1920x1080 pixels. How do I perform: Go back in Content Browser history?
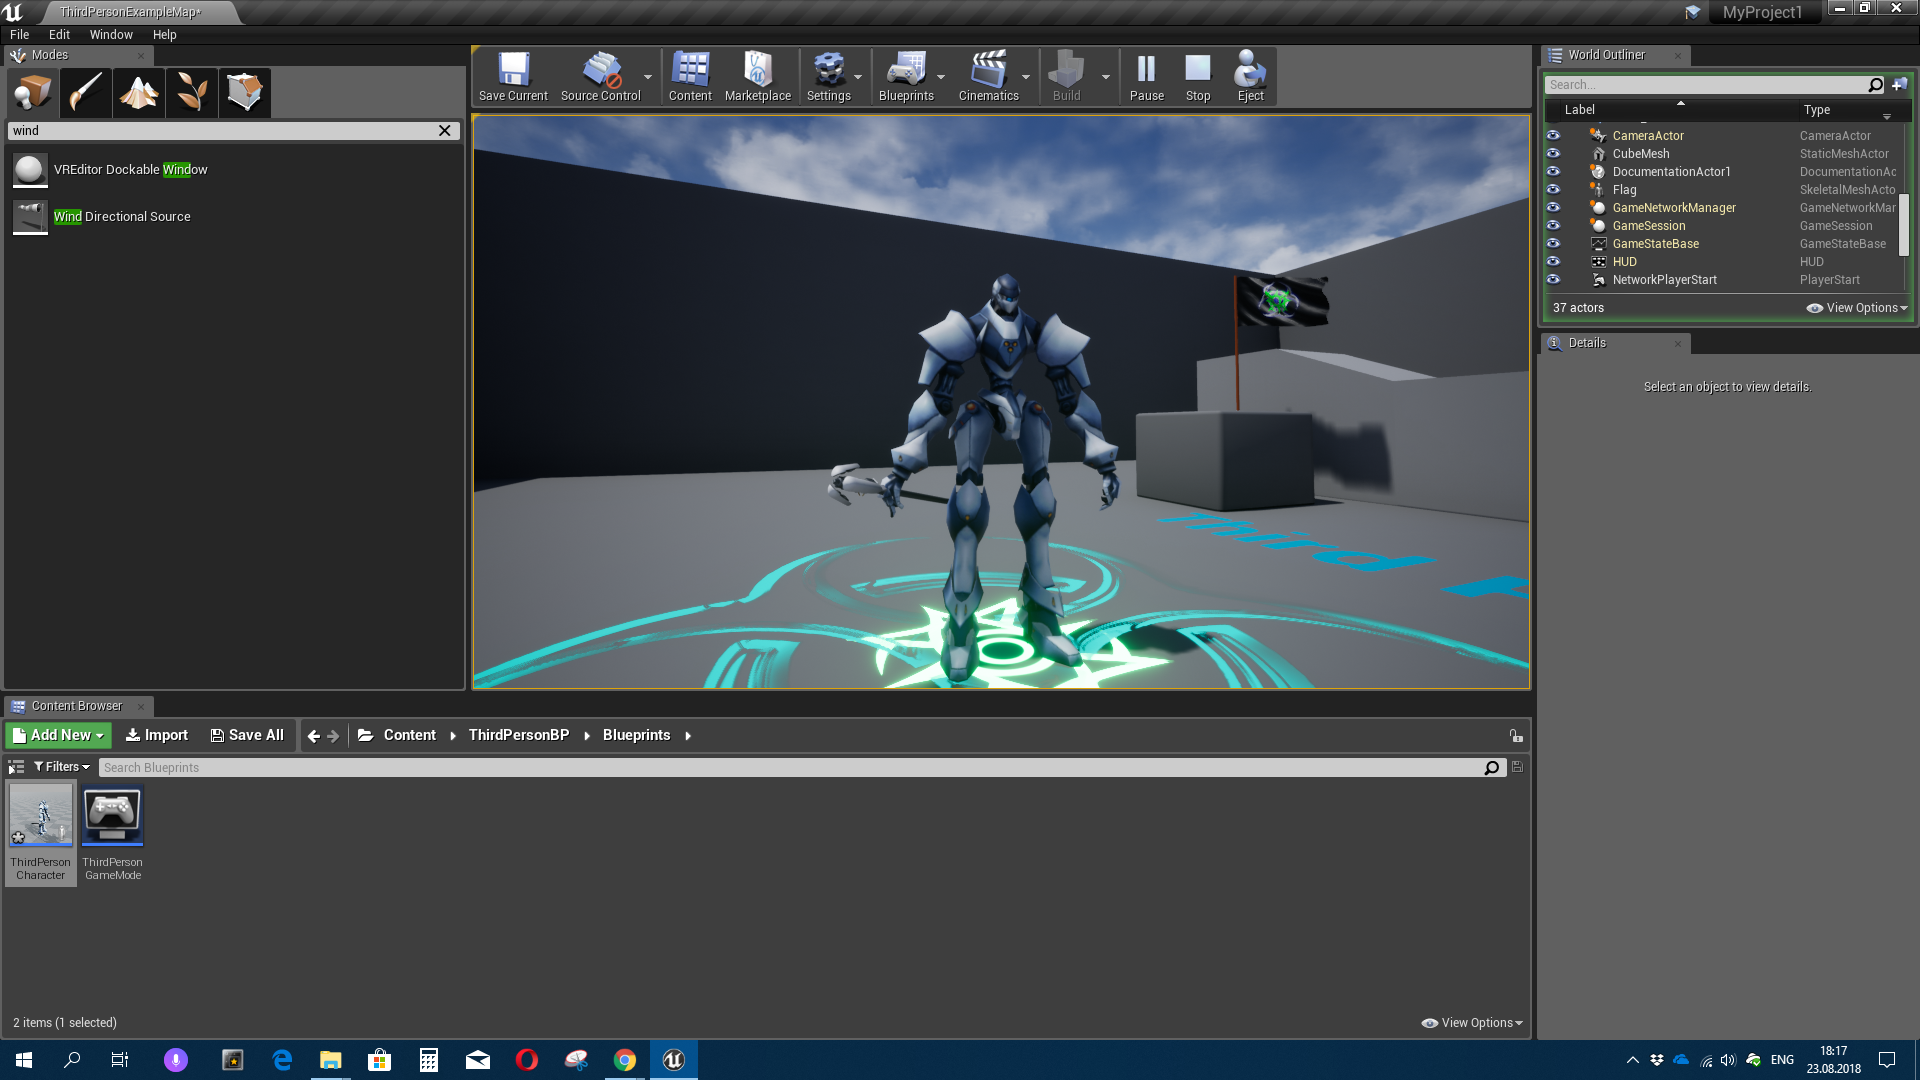(314, 736)
